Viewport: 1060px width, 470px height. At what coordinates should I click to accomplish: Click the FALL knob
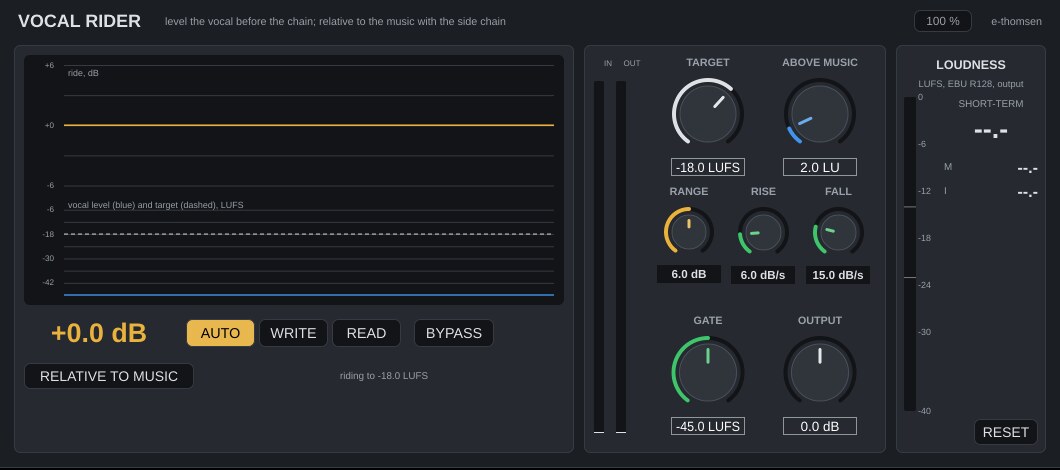[838, 232]
